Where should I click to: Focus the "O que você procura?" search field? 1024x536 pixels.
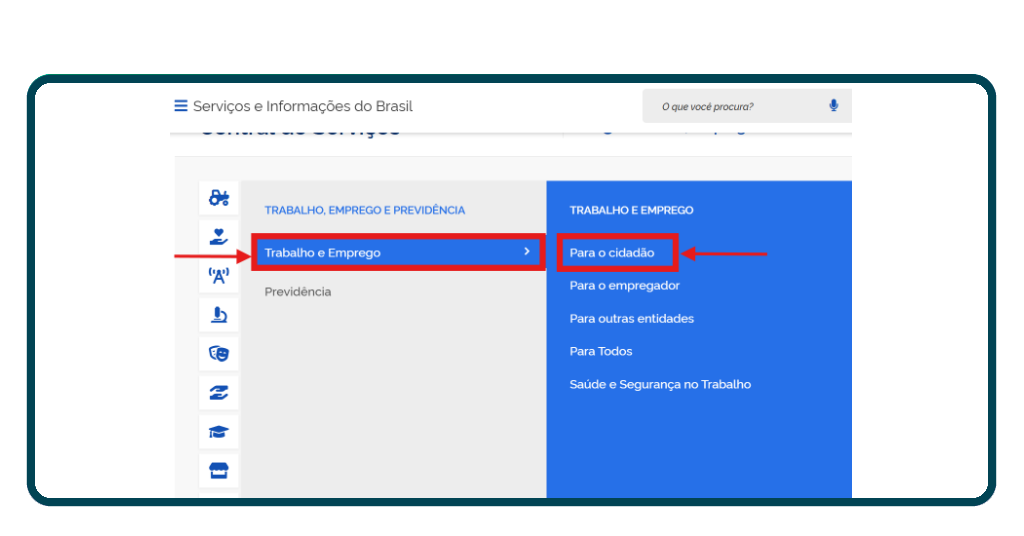point(735,106)
